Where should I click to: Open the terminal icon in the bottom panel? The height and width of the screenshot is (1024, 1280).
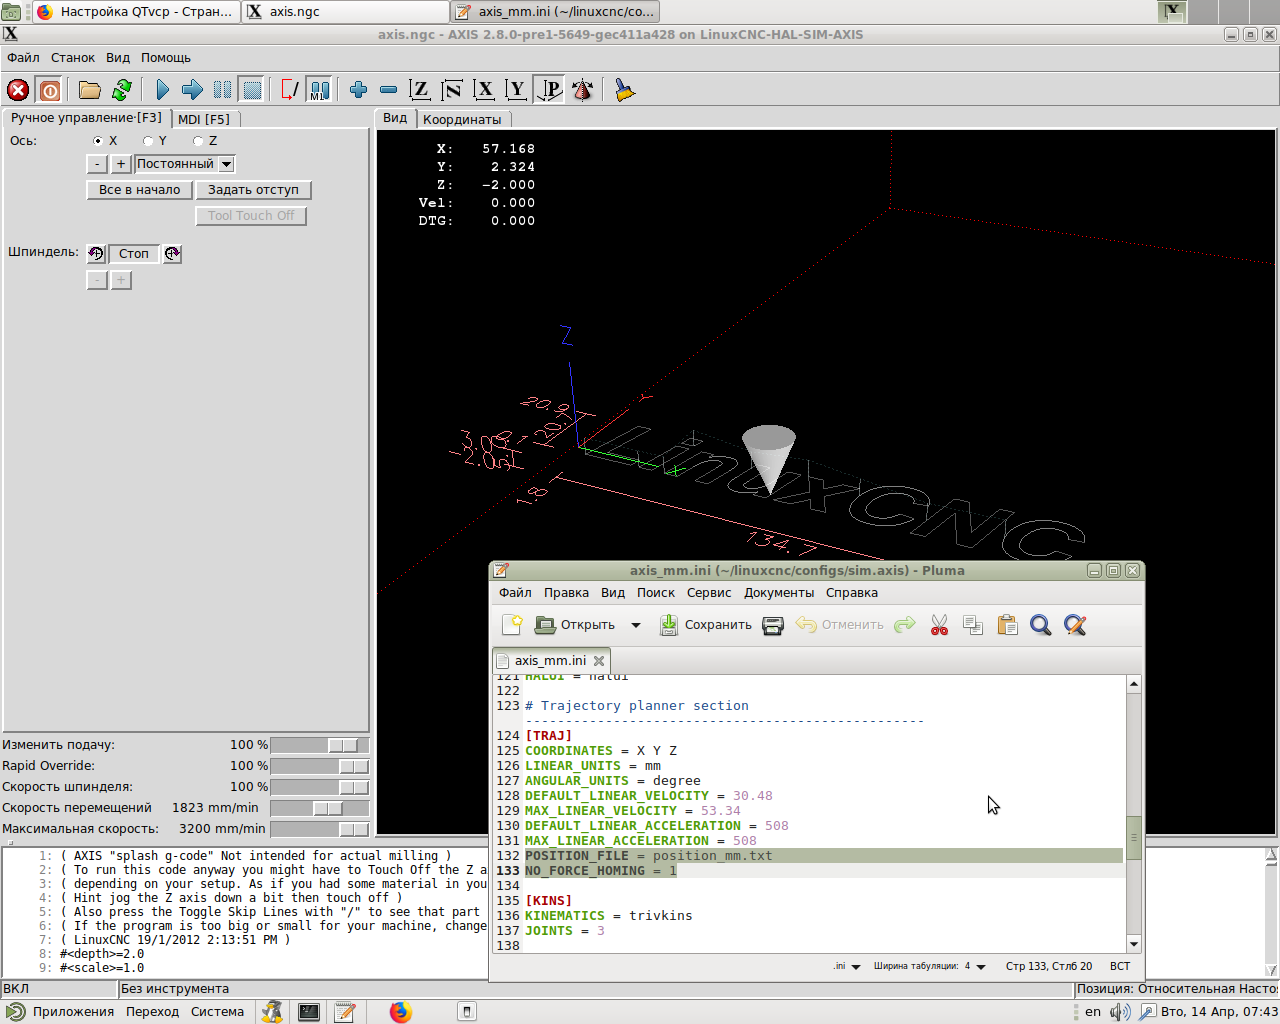pos(309,1012)
